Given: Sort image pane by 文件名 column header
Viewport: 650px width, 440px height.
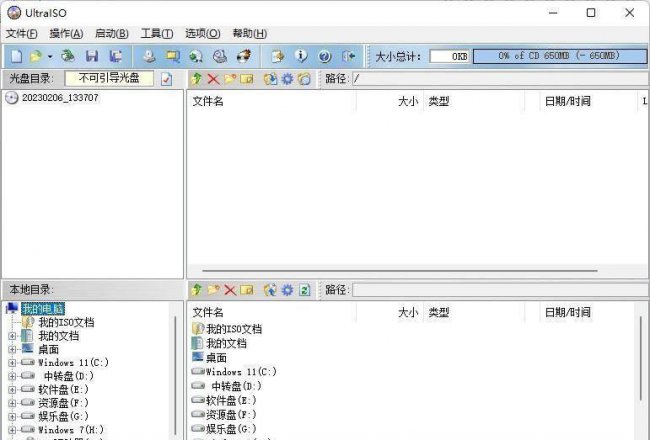Looking at the screenshot, I should pos(272,101).
